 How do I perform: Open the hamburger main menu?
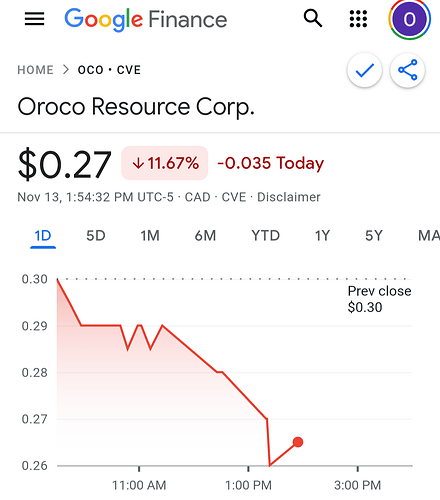34,19
